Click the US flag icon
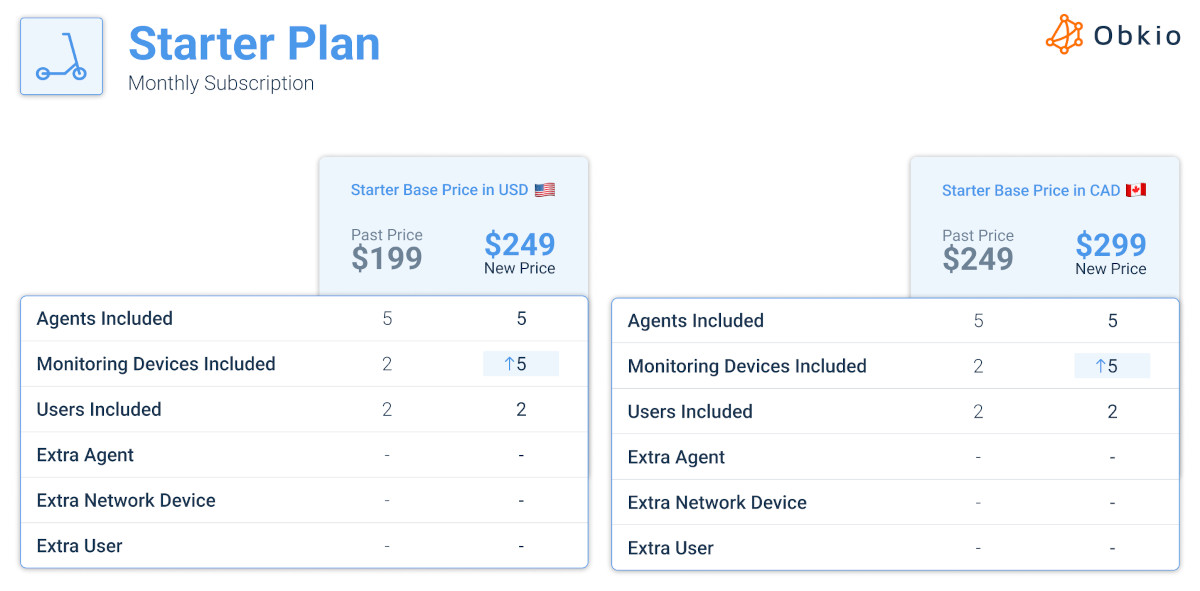The image size is (1200, 591). click(545, 190)
